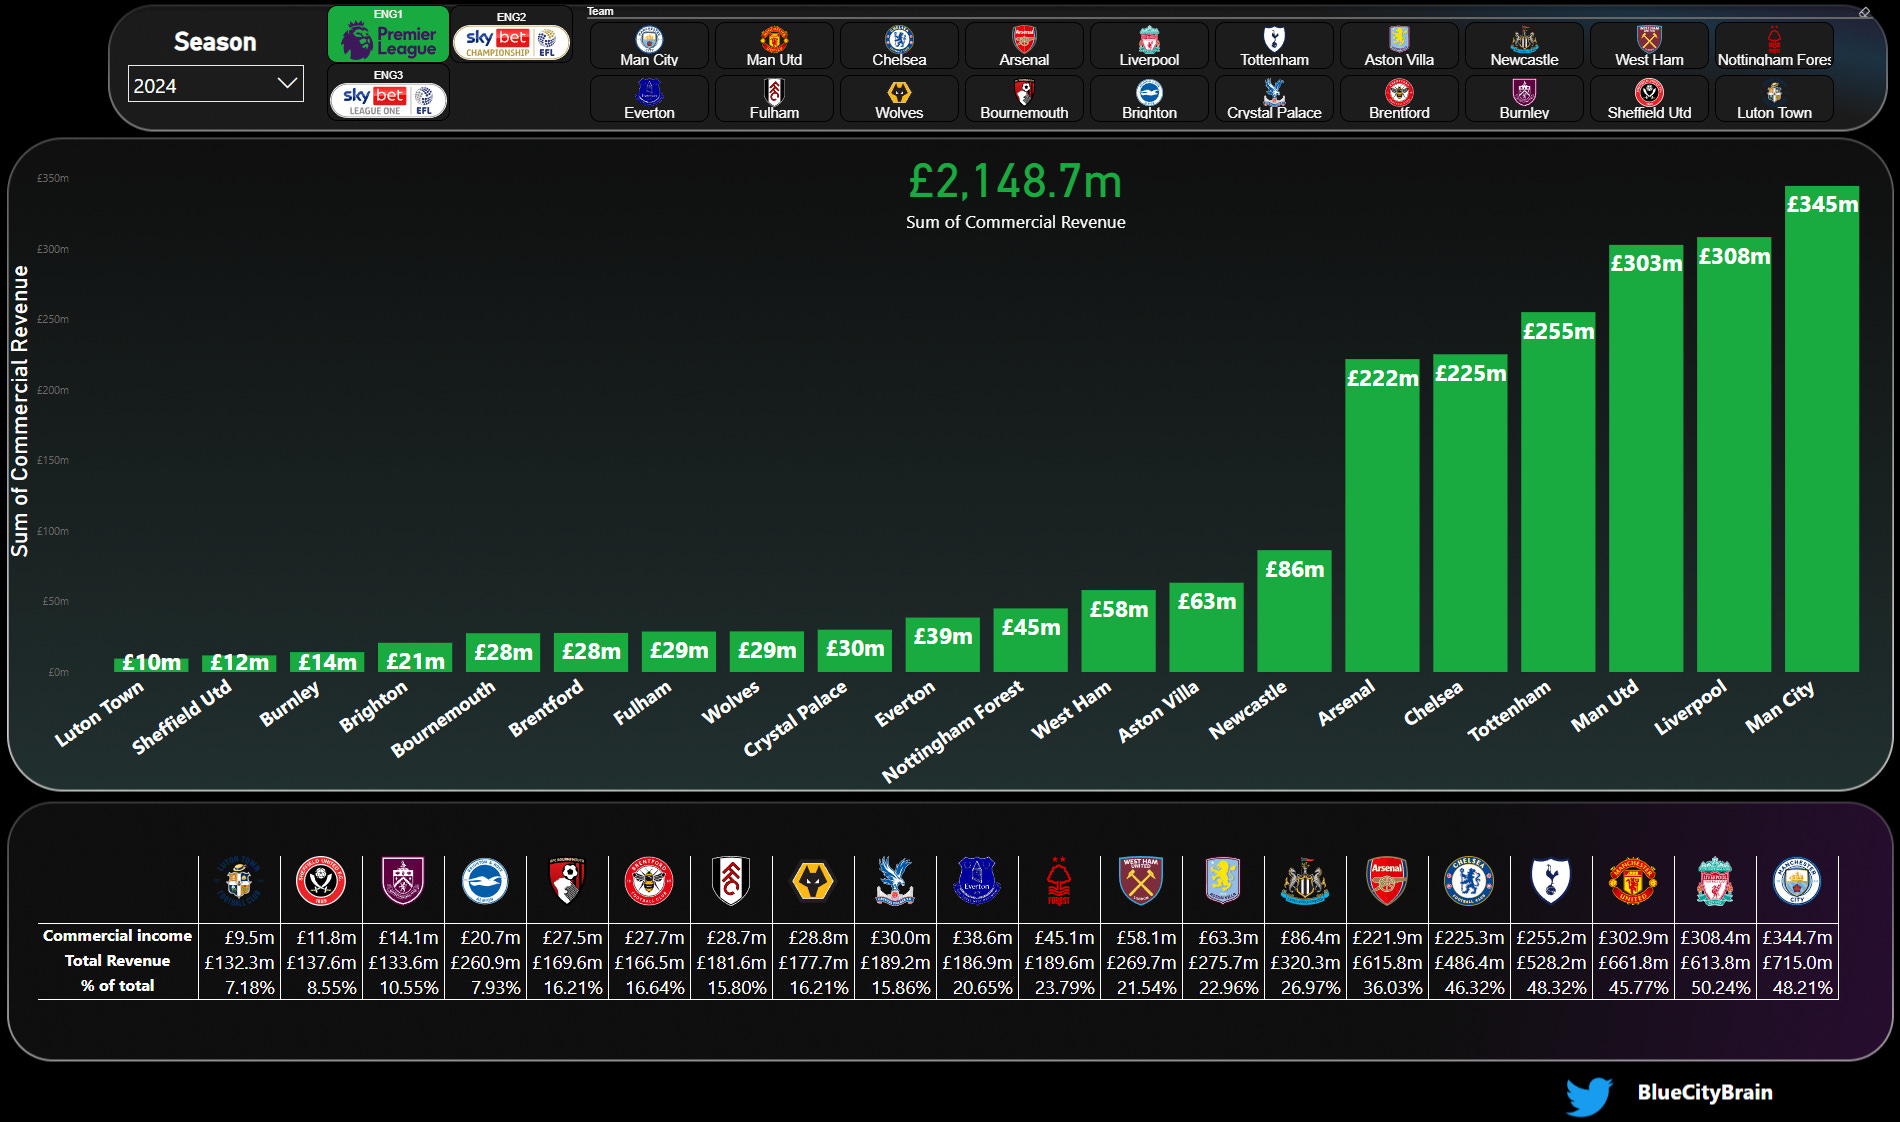Screen dimensions: 1900x1122
Task: Click the Chelsea crest in table
Action: 1469,881
